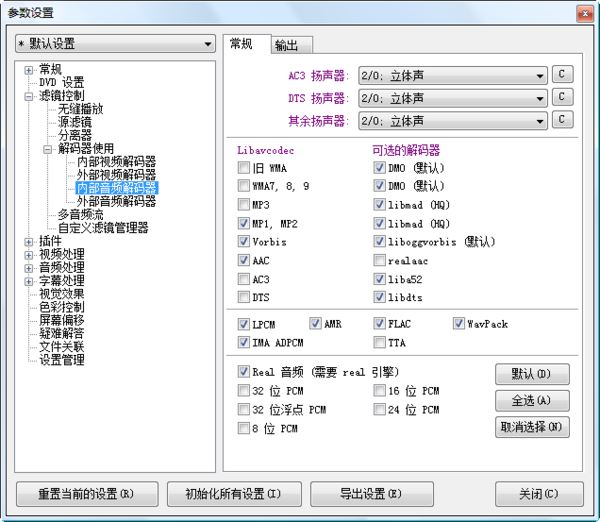Select 内部视频解码器 in the tree

click(x=116, y=161)
